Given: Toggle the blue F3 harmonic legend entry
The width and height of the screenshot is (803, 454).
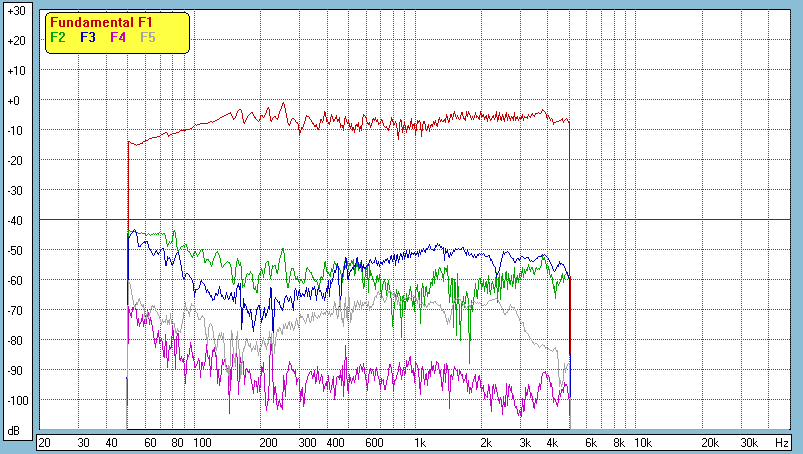Looking at the screenshot, I should 88,37.
